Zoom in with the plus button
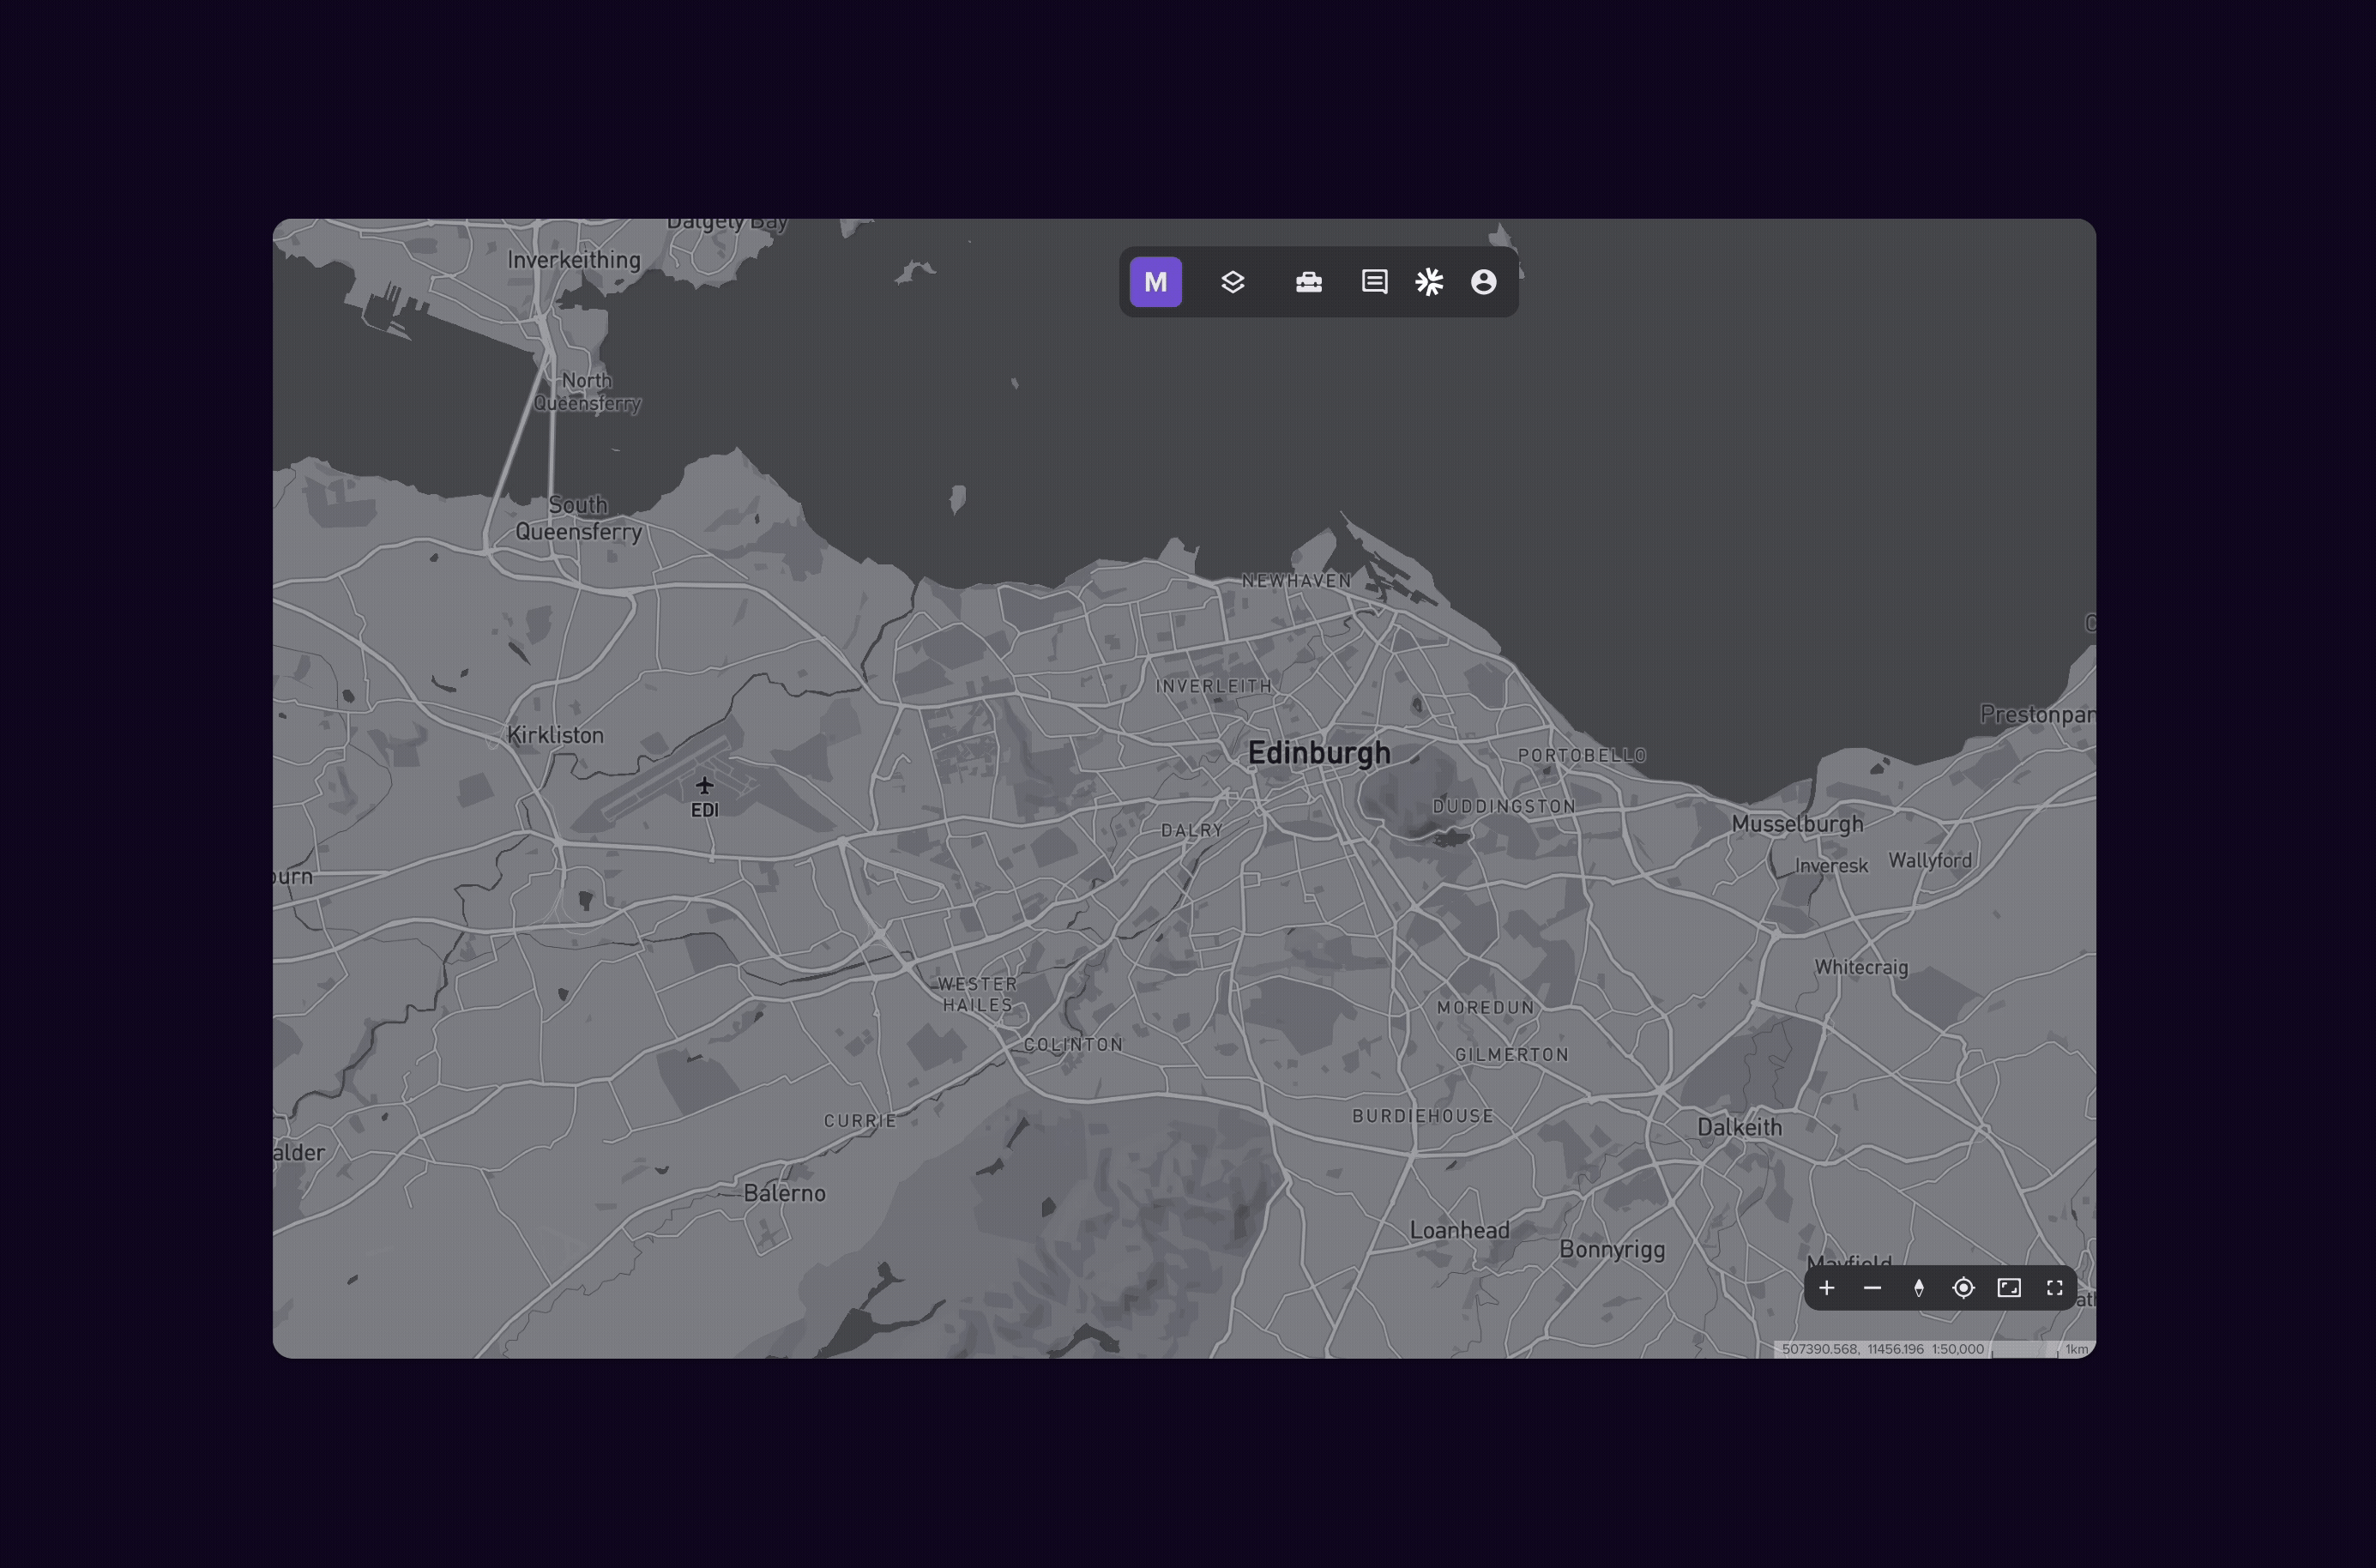This screenshot has height=1568, width=2376. 1826,1288
